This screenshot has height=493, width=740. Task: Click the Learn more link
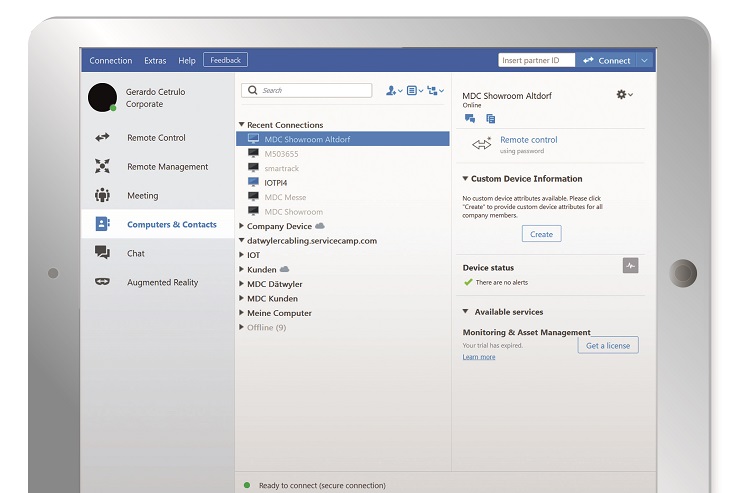click(x=478, y=357)
